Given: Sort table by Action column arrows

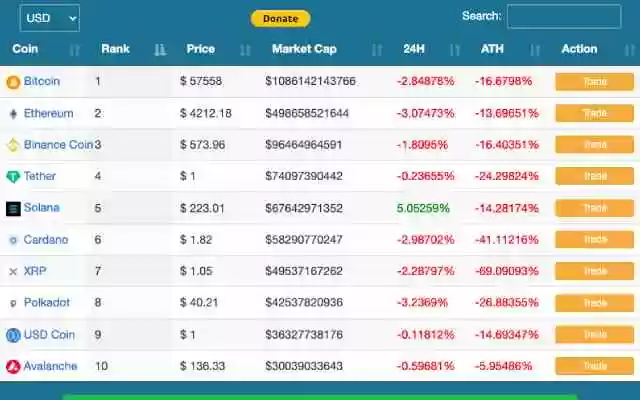Looking at the screenshot, I should [x=630, y=50].
